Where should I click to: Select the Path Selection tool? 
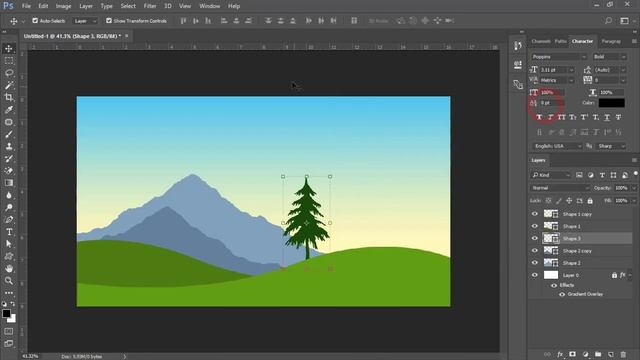(9, 244)
